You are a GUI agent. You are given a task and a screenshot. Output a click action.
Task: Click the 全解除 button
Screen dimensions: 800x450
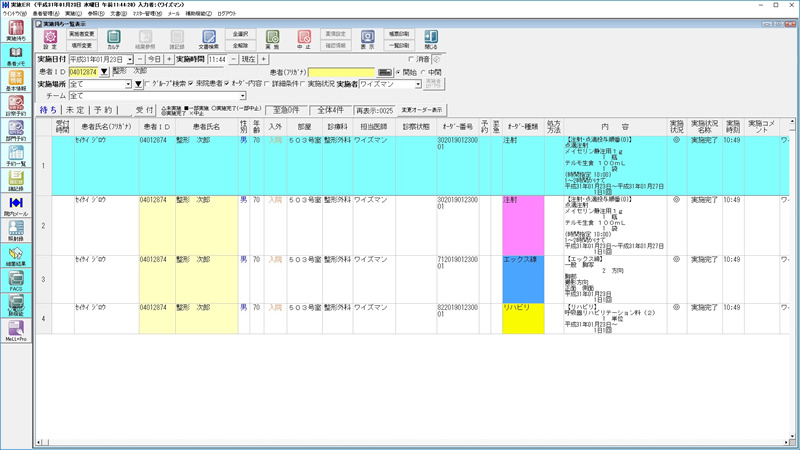240,45
